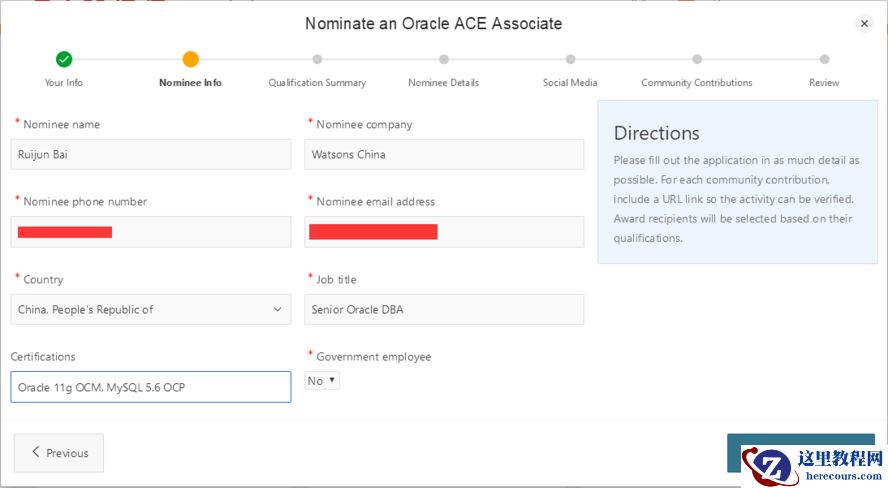
Task: Click the Job title input
Action: [444, 309]
